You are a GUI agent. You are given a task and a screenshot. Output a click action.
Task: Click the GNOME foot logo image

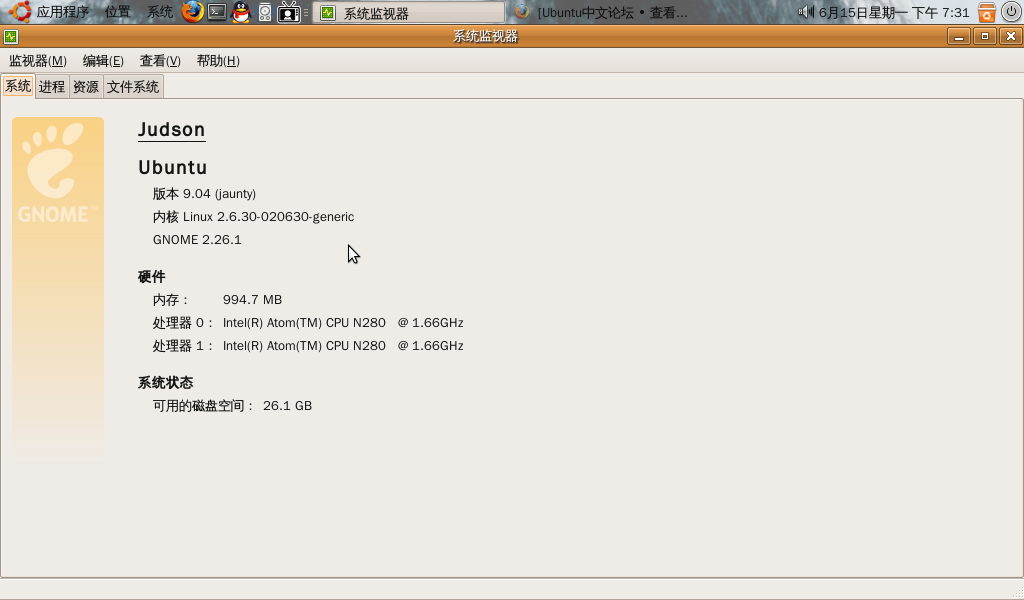[57, 172]
